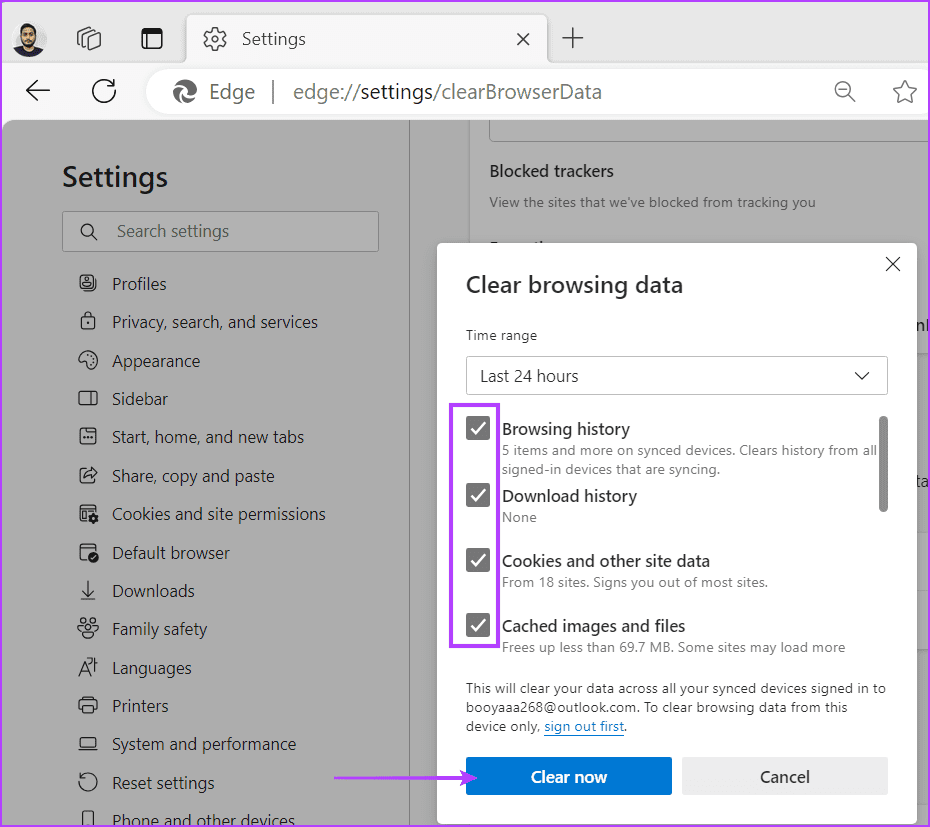Image resolution: width=930 pixels, height=827 pixels.
Task: Open the Reset settings section
Action: (x=163, y=783)
